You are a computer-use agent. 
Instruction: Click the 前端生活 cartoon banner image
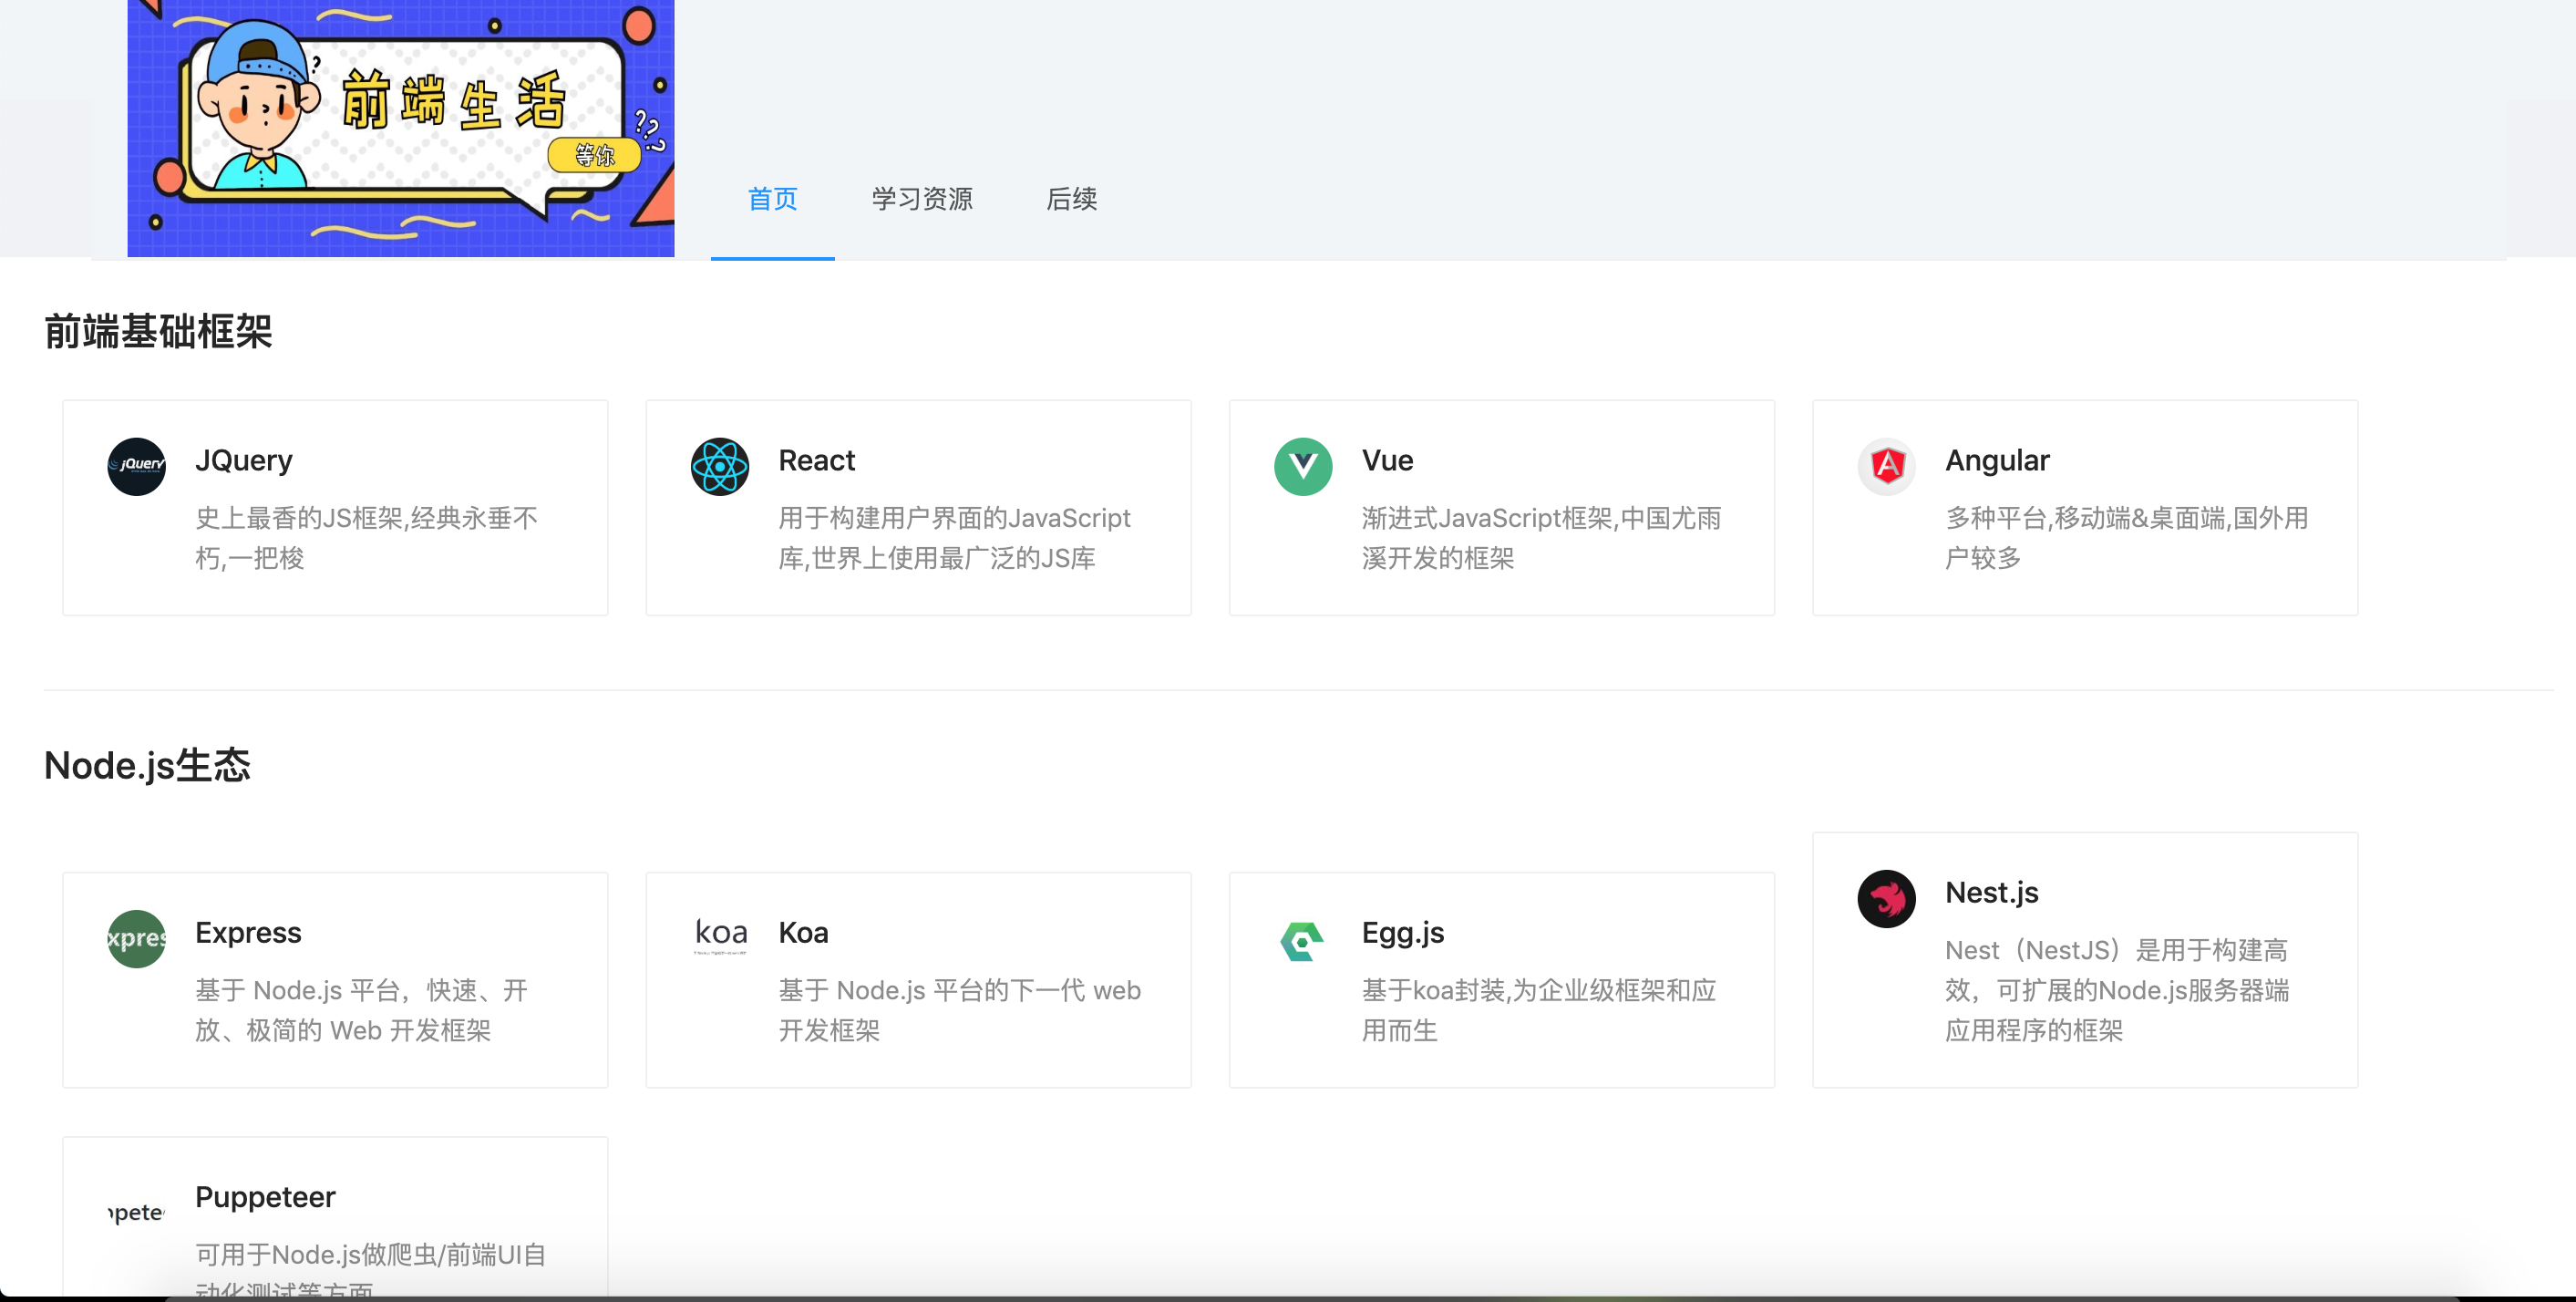click(x=400, y=128)
